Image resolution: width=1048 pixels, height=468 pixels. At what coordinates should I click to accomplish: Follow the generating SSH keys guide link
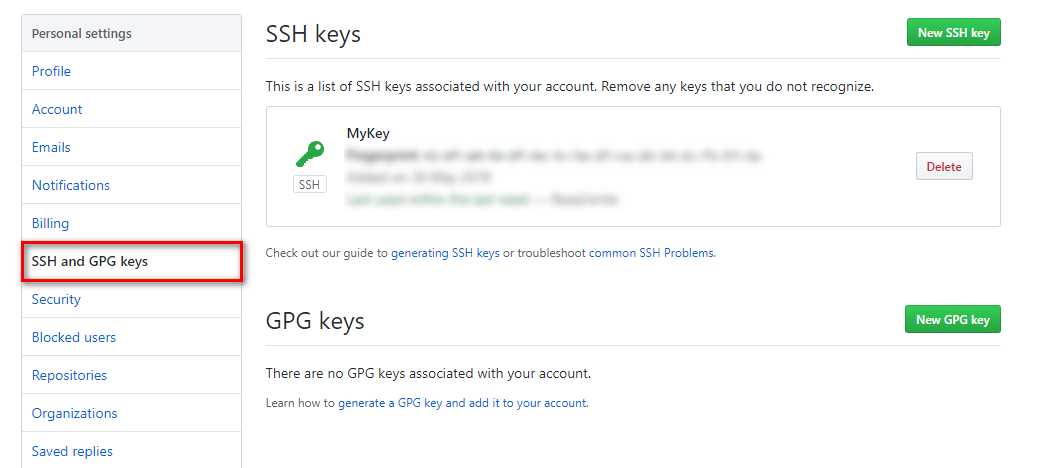pyautogui.click(x=445, y=253)
